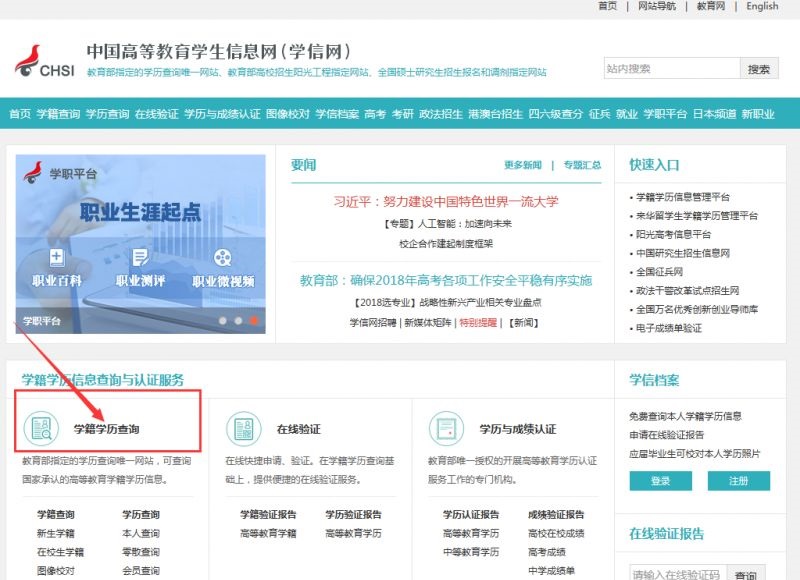Open 学信档案 in the navigation bar
This screenshot has height=580, width=800.
click(x=337, y=114)
